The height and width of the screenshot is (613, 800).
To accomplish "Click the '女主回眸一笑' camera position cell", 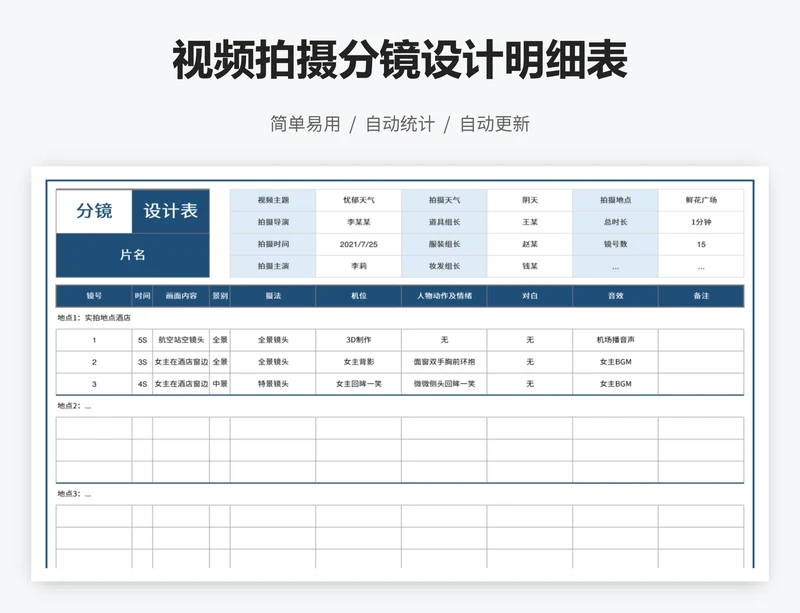I will [x=359, y=384].
